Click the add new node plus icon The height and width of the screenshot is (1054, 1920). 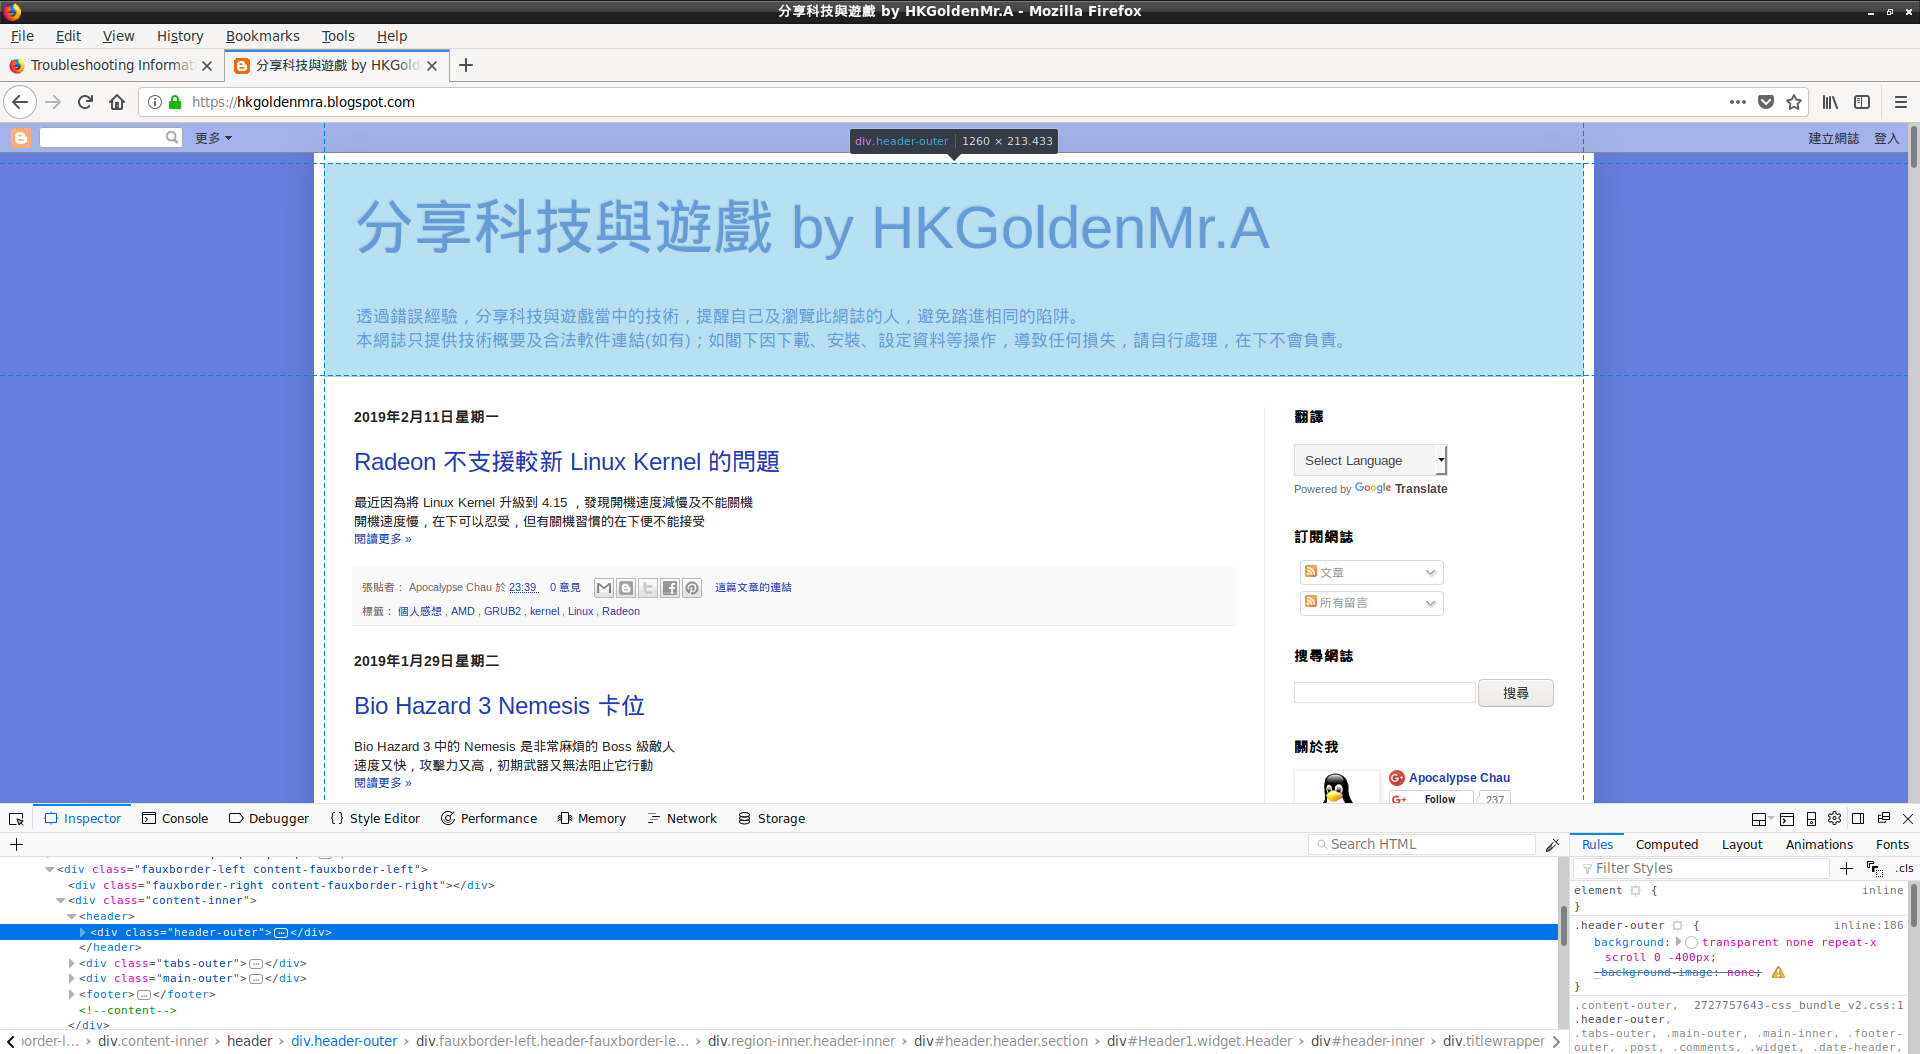pos(16,844)
